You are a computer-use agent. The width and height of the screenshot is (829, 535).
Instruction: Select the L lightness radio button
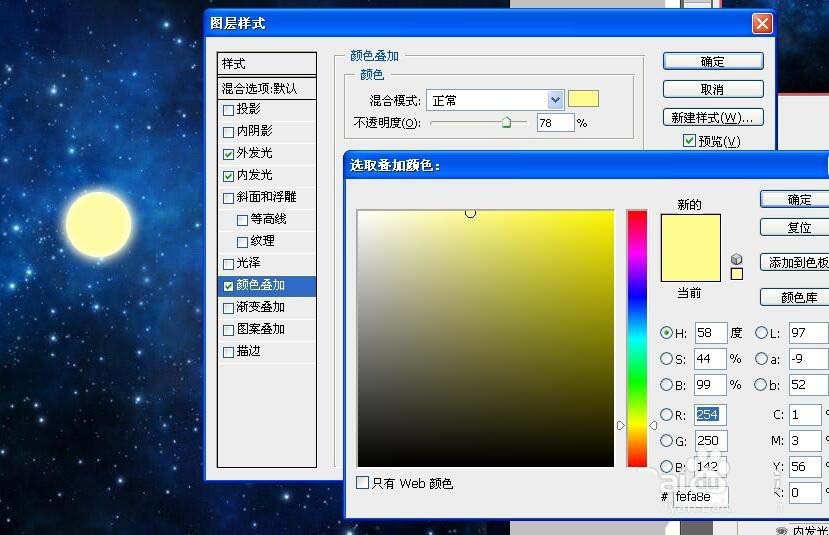(x=761, y=333)
